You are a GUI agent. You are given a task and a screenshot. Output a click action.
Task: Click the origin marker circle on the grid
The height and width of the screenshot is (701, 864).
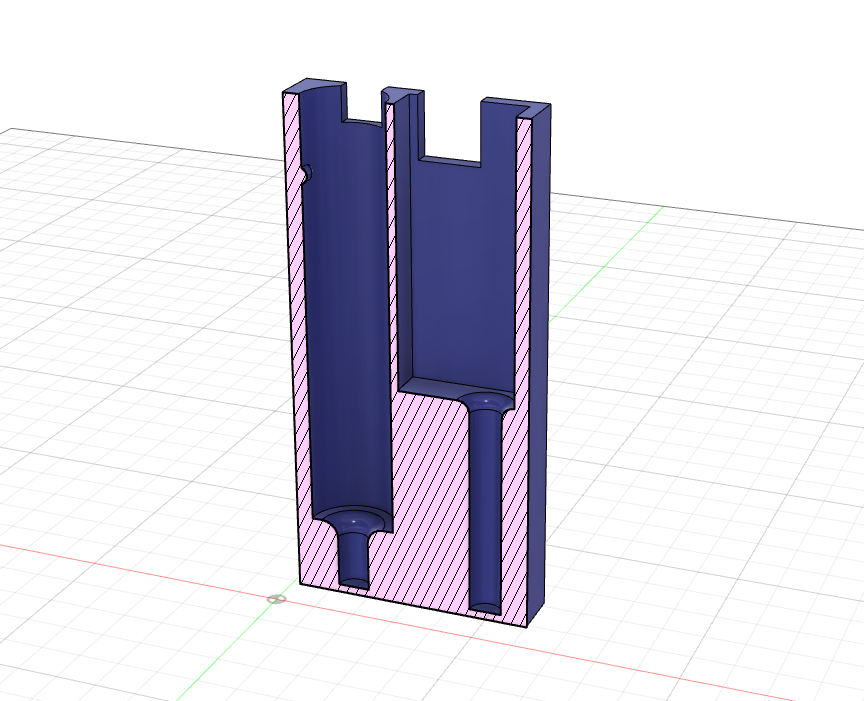click(x=277, y=599)
